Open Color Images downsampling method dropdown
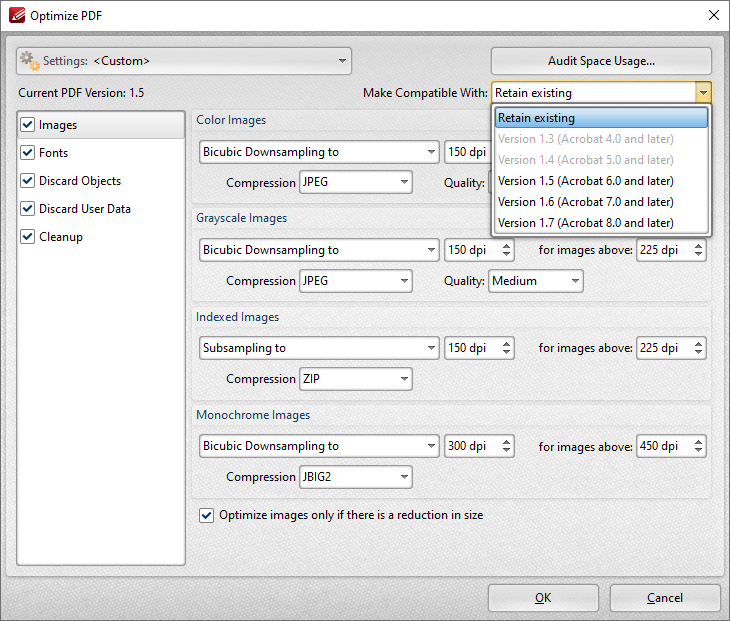 pyautogui.click(x=319, y=152)
